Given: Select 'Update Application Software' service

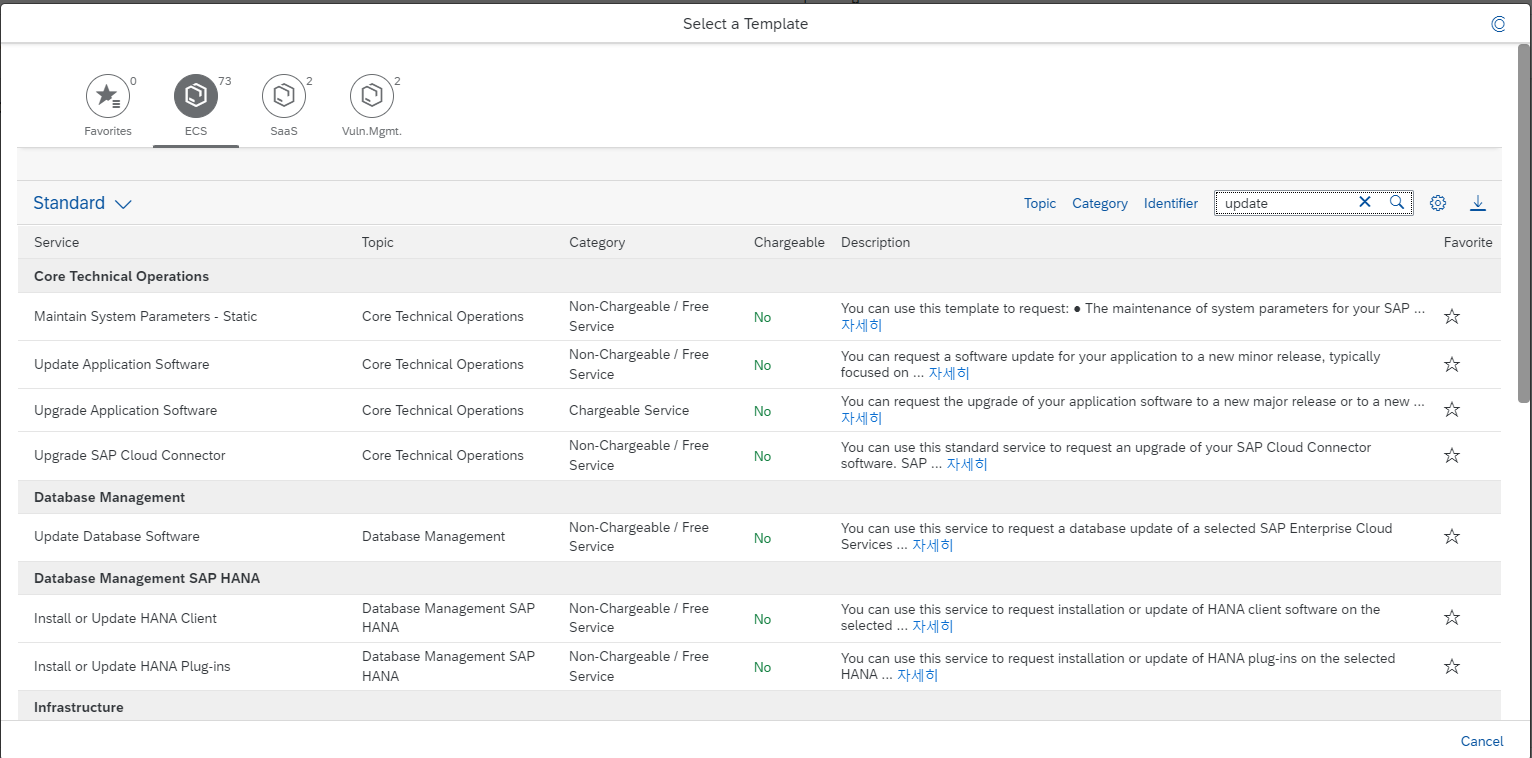Looking at the screenshot, I should pyautogui.click(x=122, y=364).
